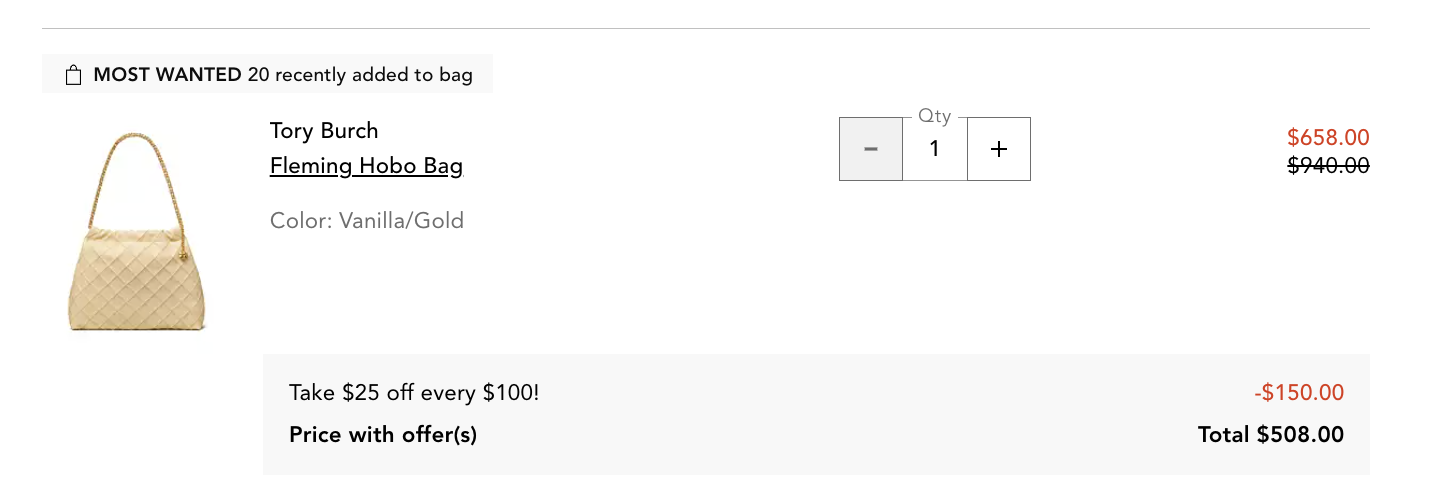Click the Qty number input field
The image size is (1434, 484).
coord(935,149)
